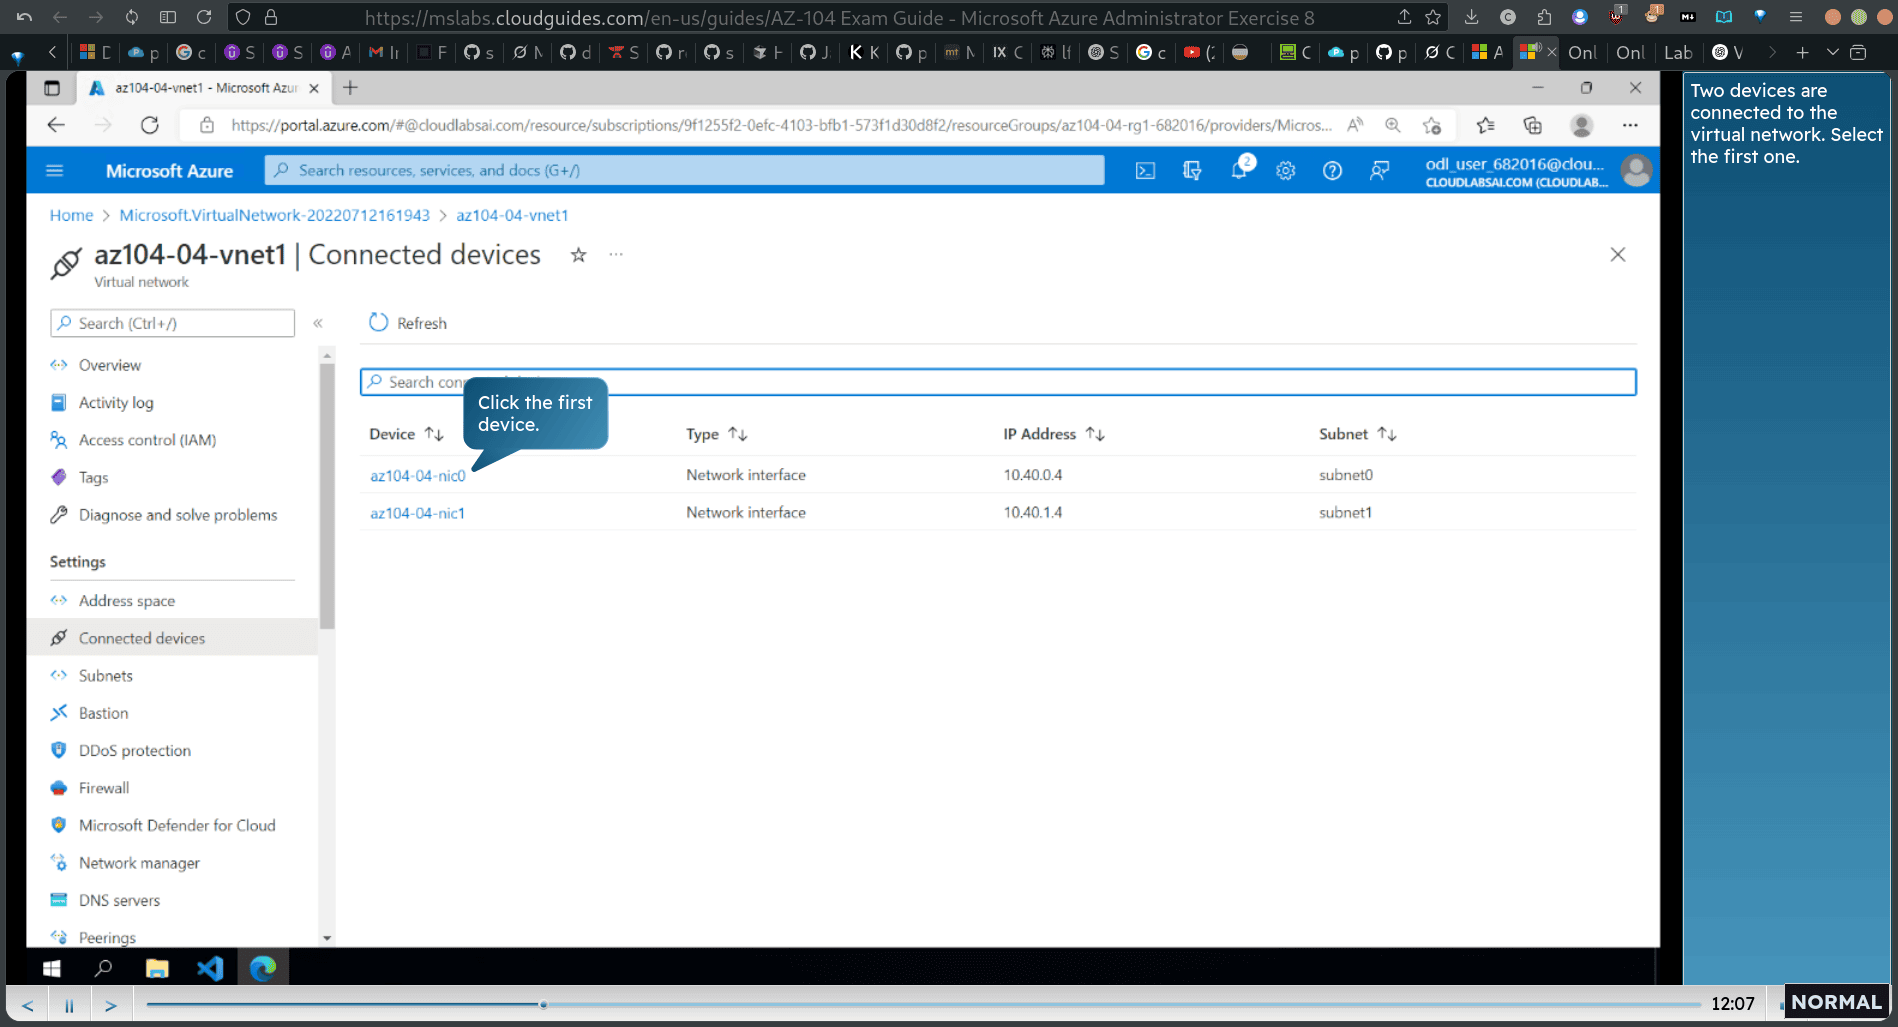
Task: Close the az104-04-vnet1 browser tab
Action: tap(314, 88)
